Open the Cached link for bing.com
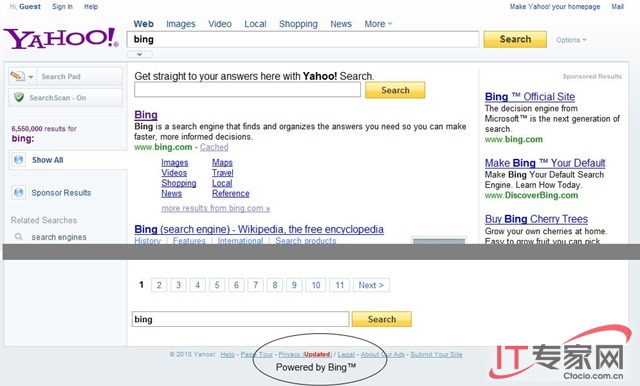Screen dimensions: 640x386 point(214,147)
